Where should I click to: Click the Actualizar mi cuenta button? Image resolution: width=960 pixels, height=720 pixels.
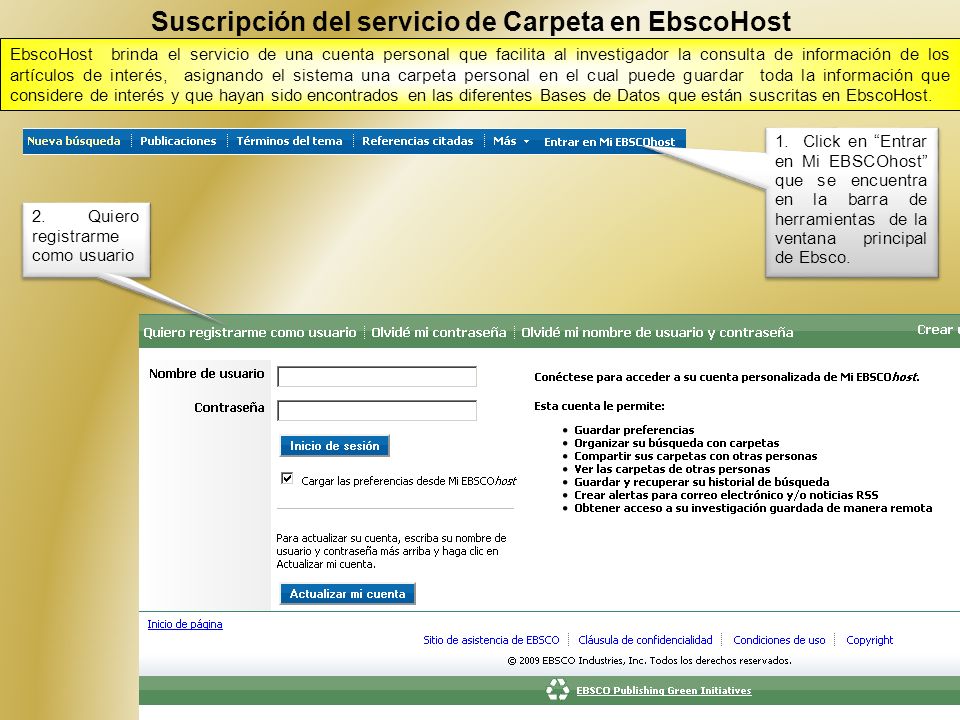pos(347,594)
